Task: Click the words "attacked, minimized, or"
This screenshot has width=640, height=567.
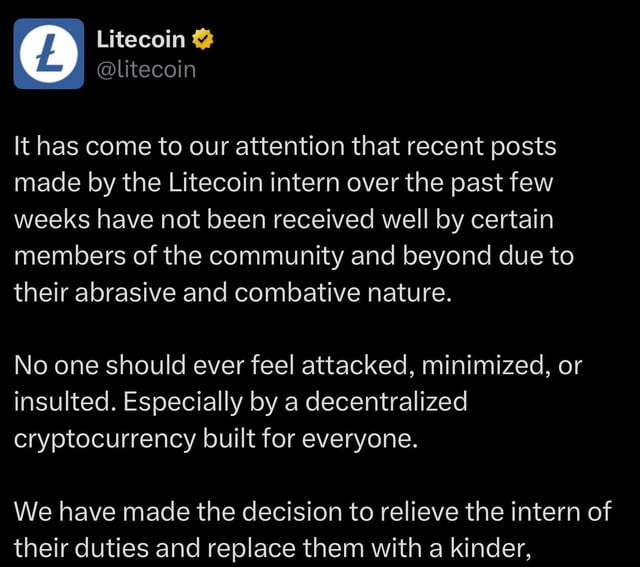Action: pyautogui.click(x=442, y=365)
